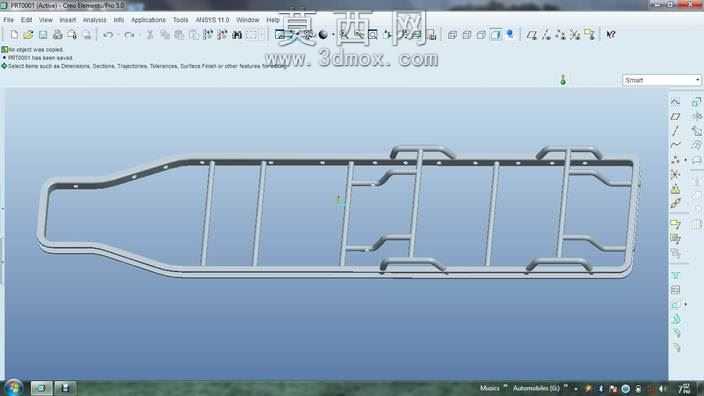Open the Windows Start button
The width and height of the screenshot is (704, 396).
[13, 387]
